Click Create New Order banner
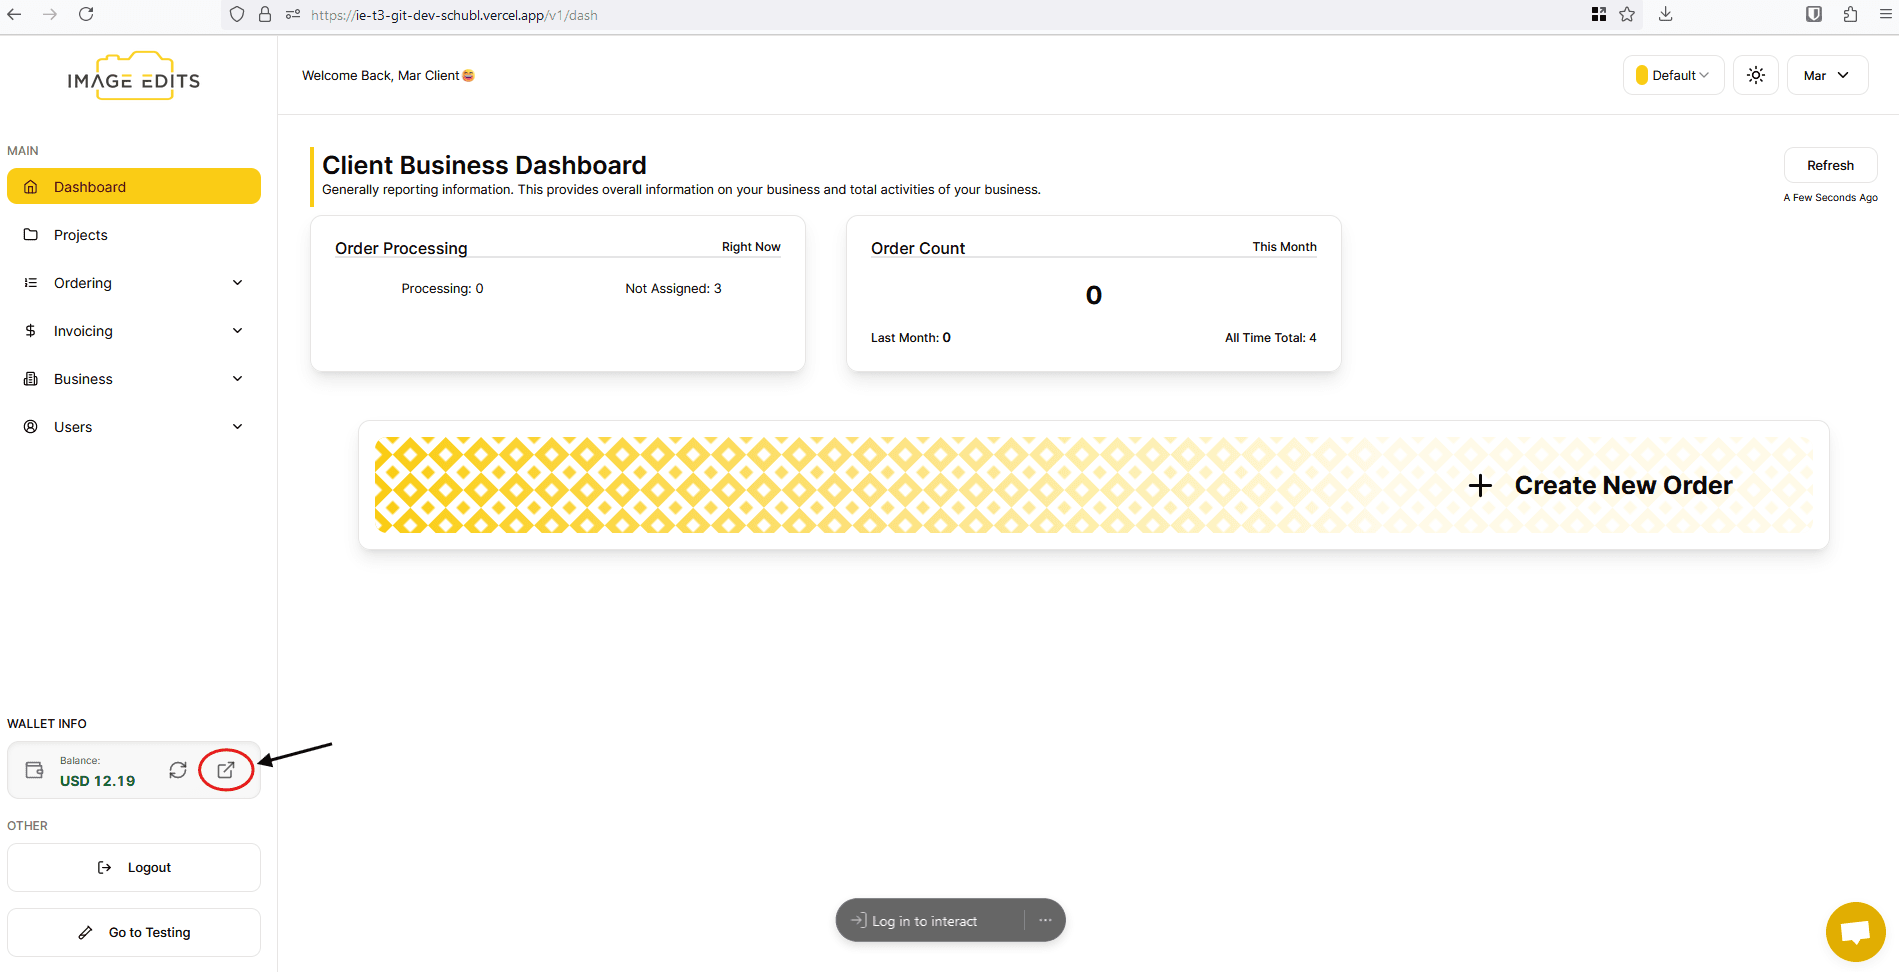Image resolution: width=1899 pixels, height=972 pixels. point(1093,485)
